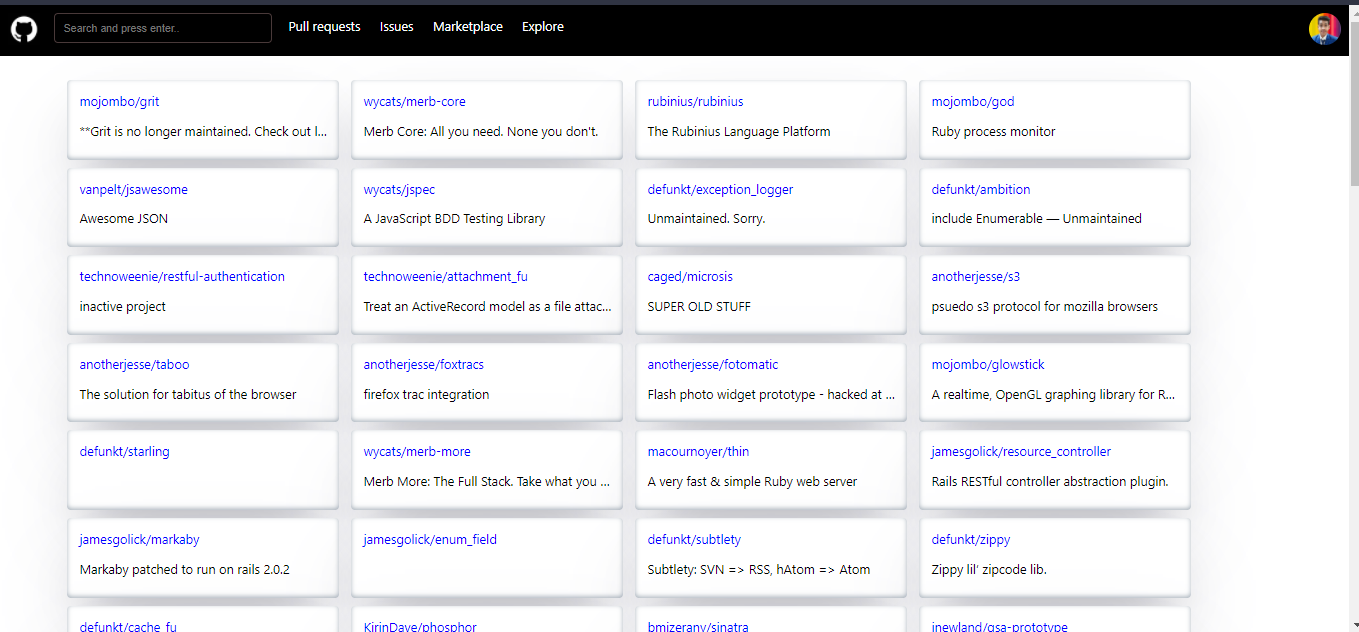Viewport: 1359px width, 632px height.
Task: Open the defunkt/zippy repository link
Action: (971, 540)
